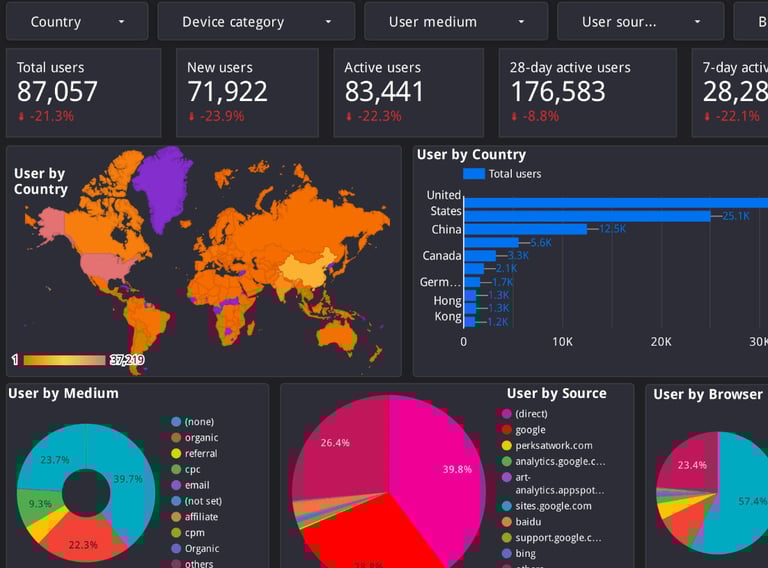
Task: Click the sites.google.com legend entry
Action: (547, 506)
